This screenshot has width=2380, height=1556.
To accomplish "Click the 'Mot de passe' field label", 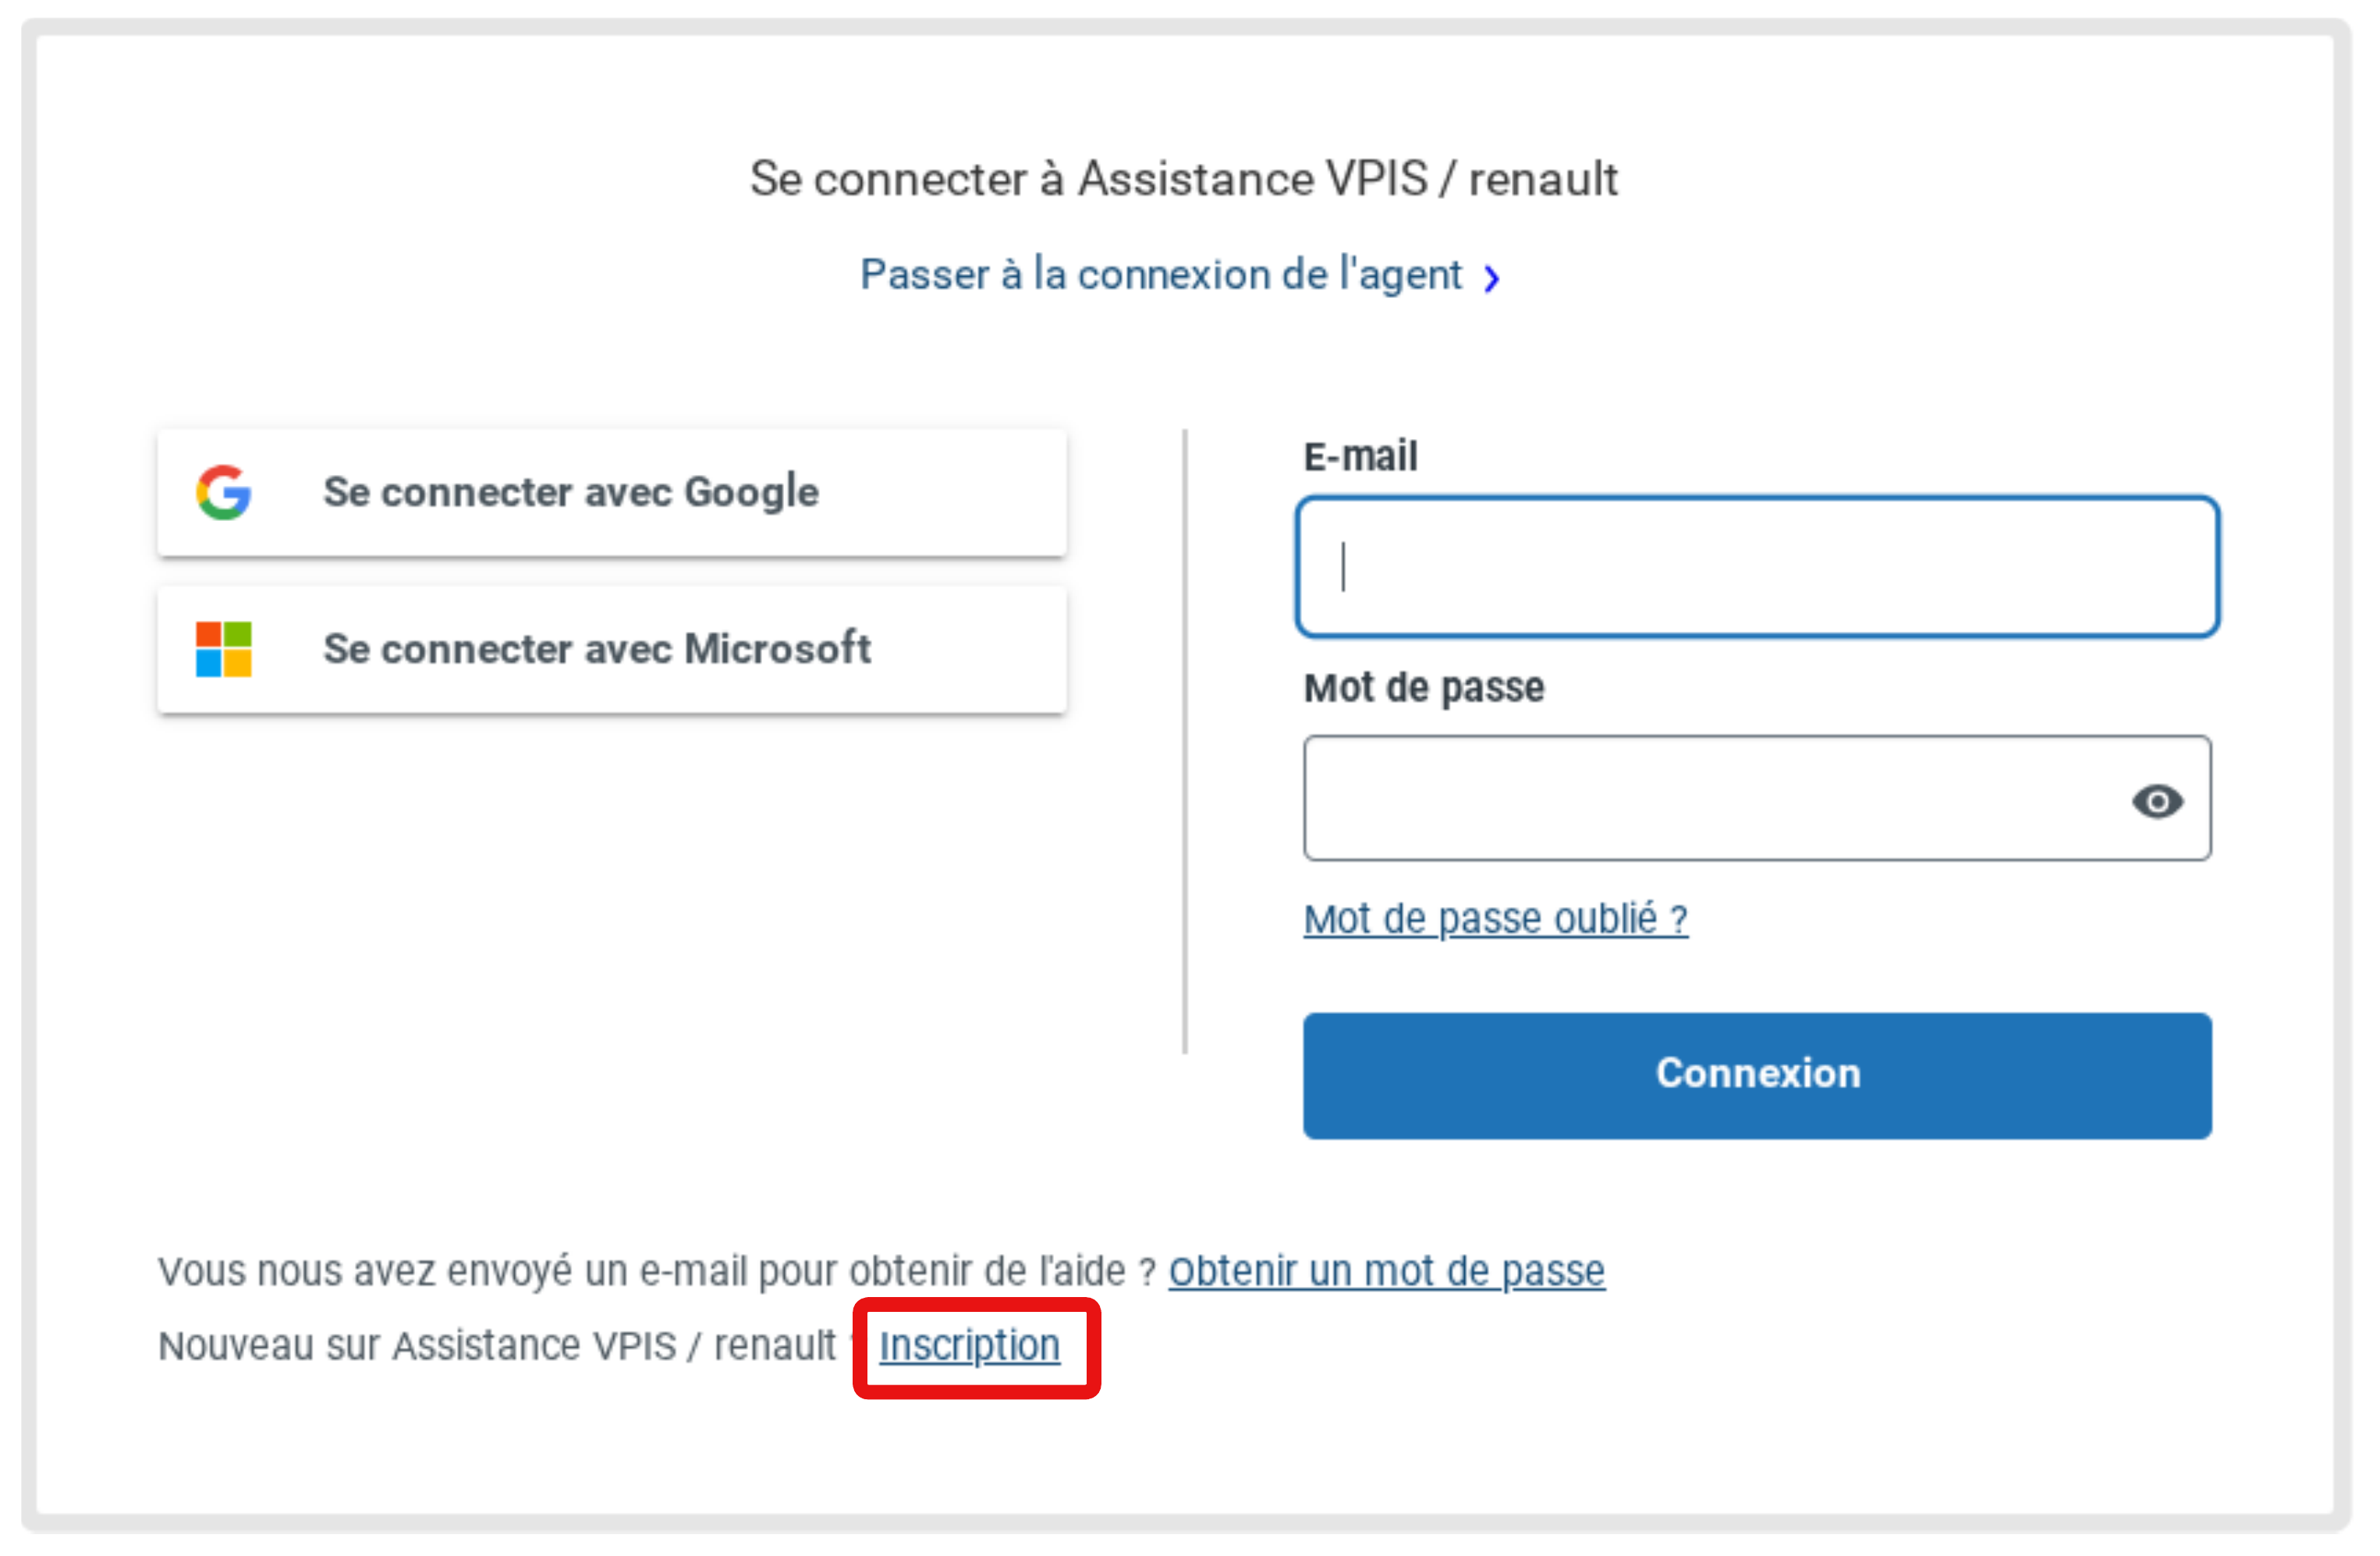I will click(1423, 688).
